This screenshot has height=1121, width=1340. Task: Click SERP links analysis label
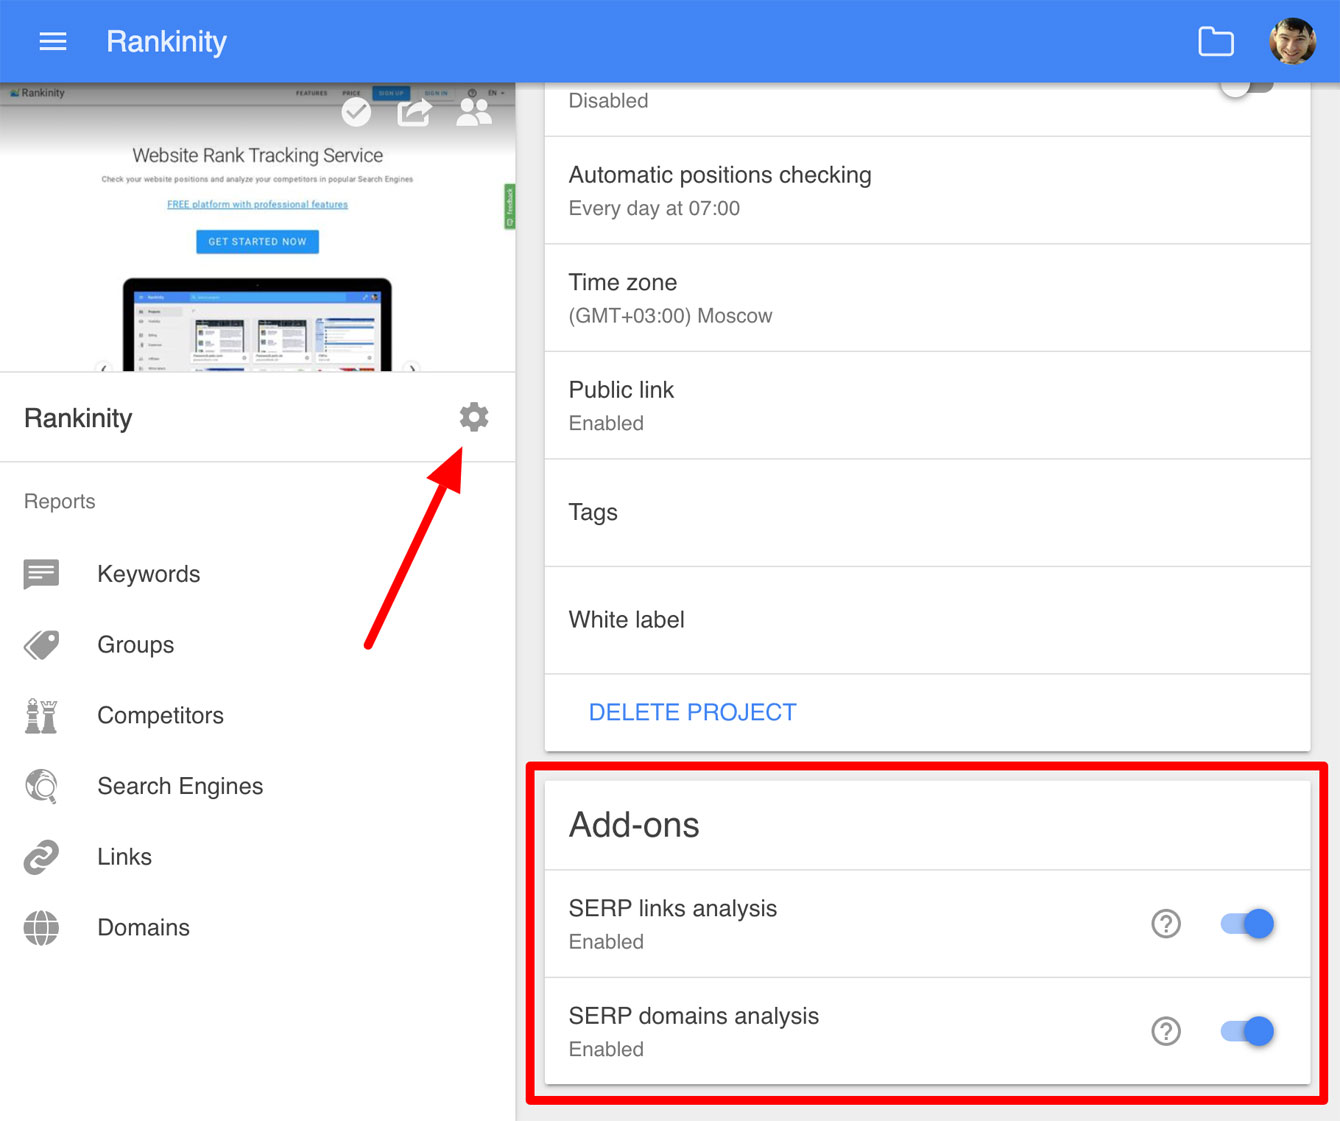[x=672, y=908]
